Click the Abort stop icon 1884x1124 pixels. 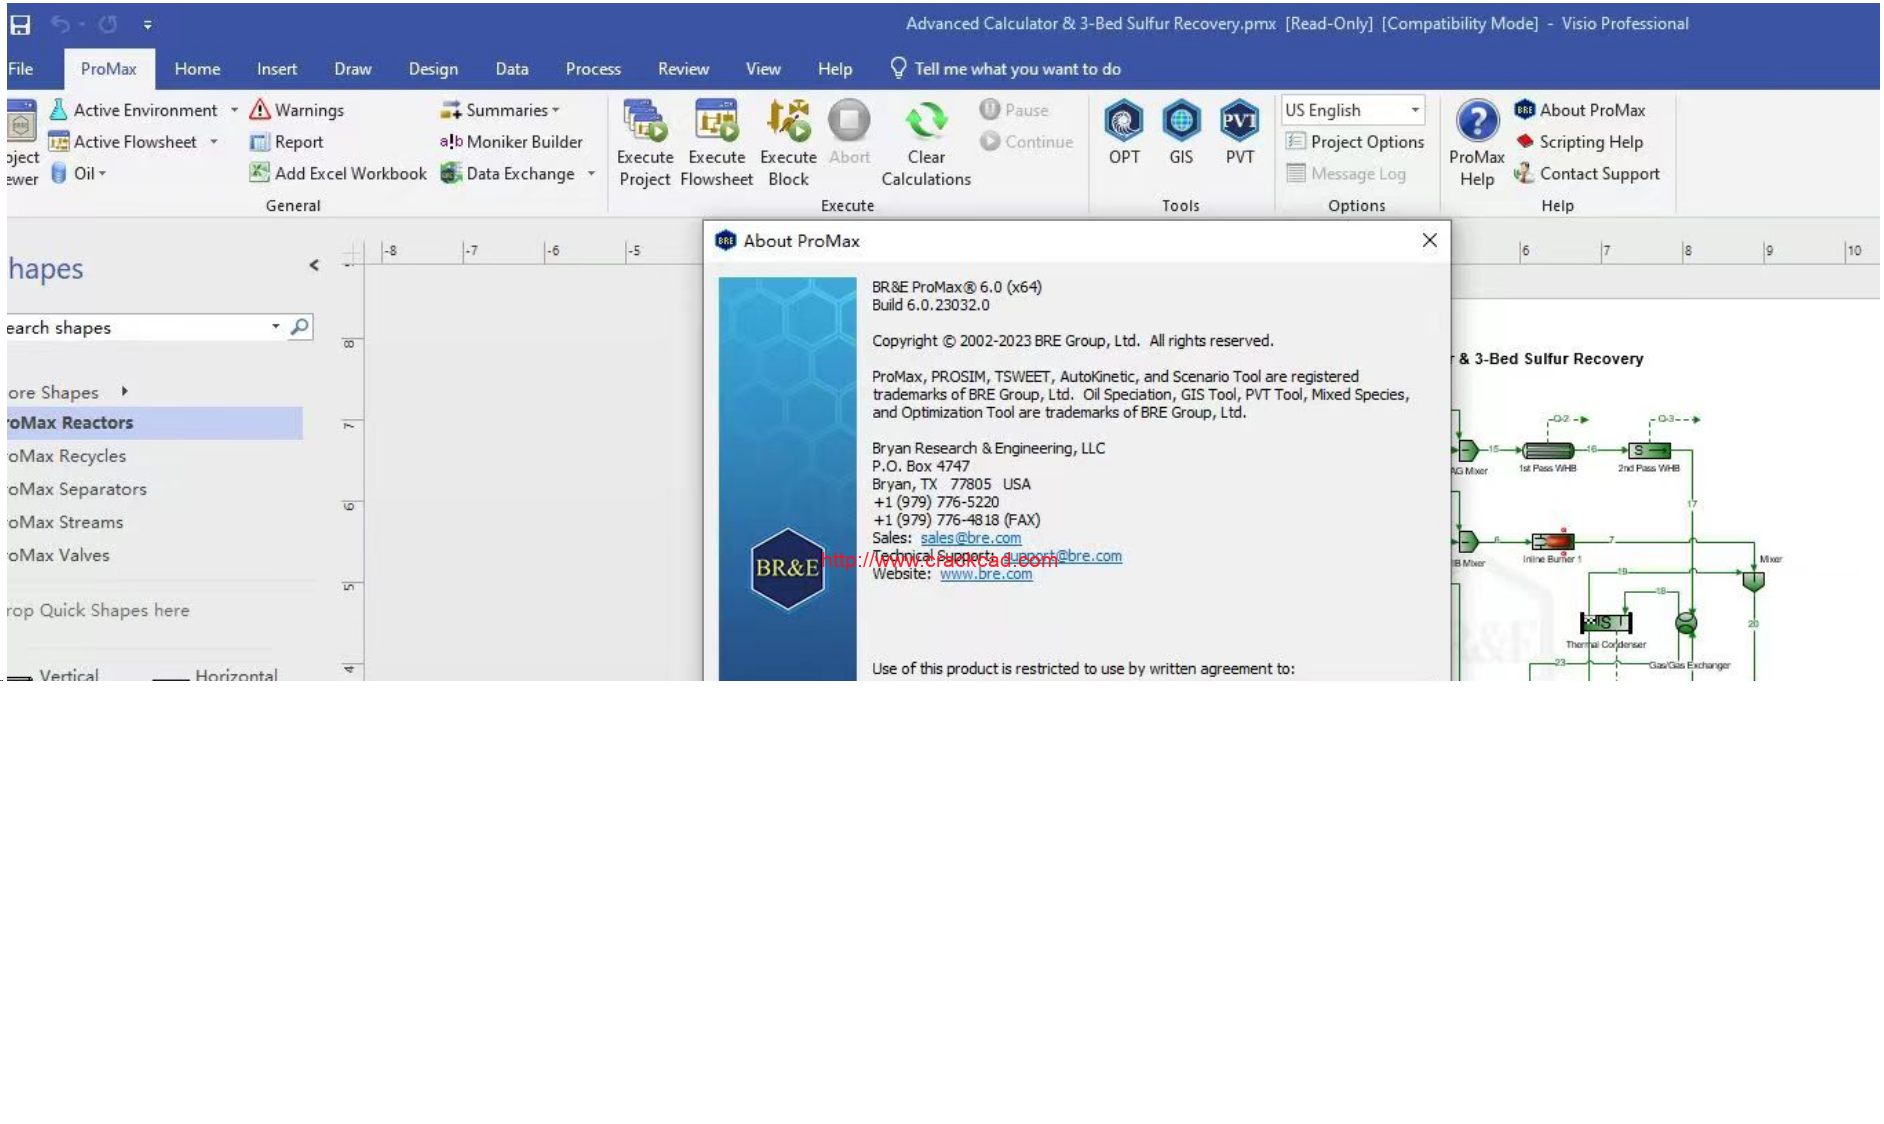(x=849, y=120)
